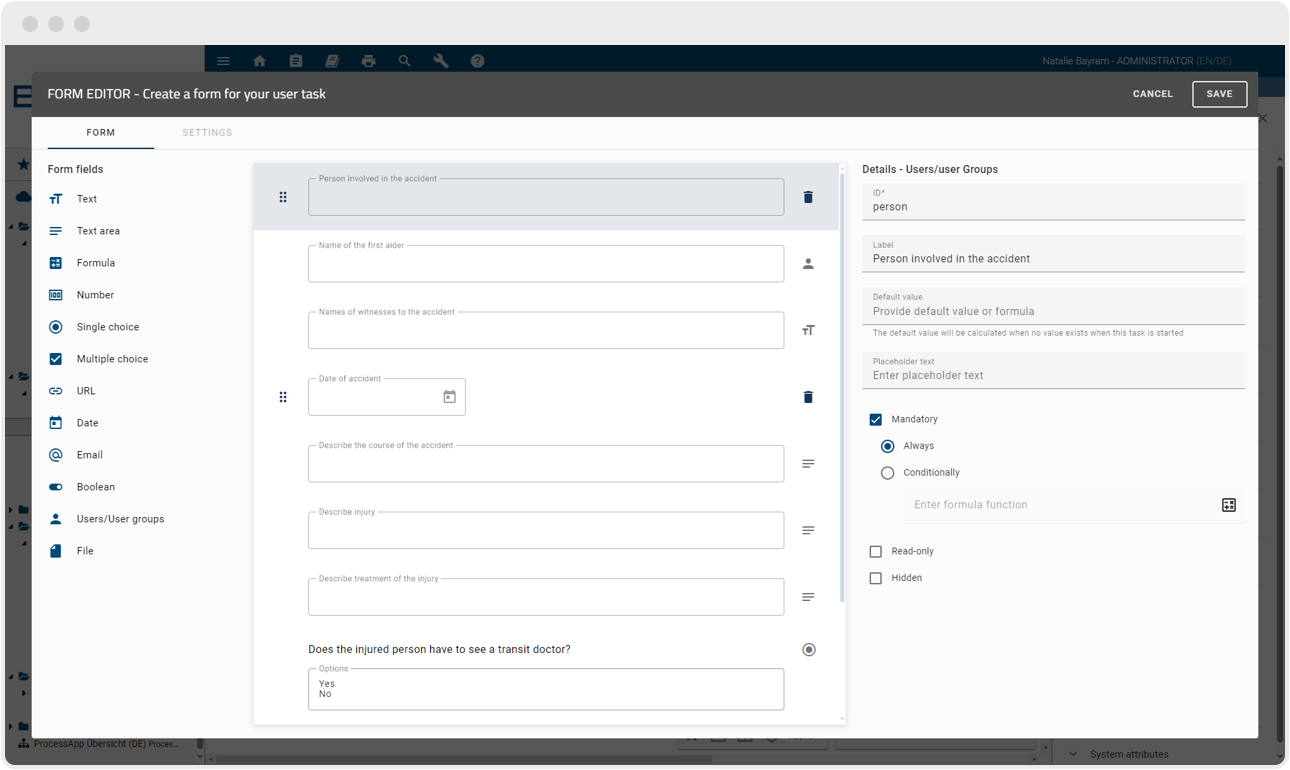Screen dimensions: 1290x770
Task: Edit the Label field in Details
Action: pos(1053,253)
